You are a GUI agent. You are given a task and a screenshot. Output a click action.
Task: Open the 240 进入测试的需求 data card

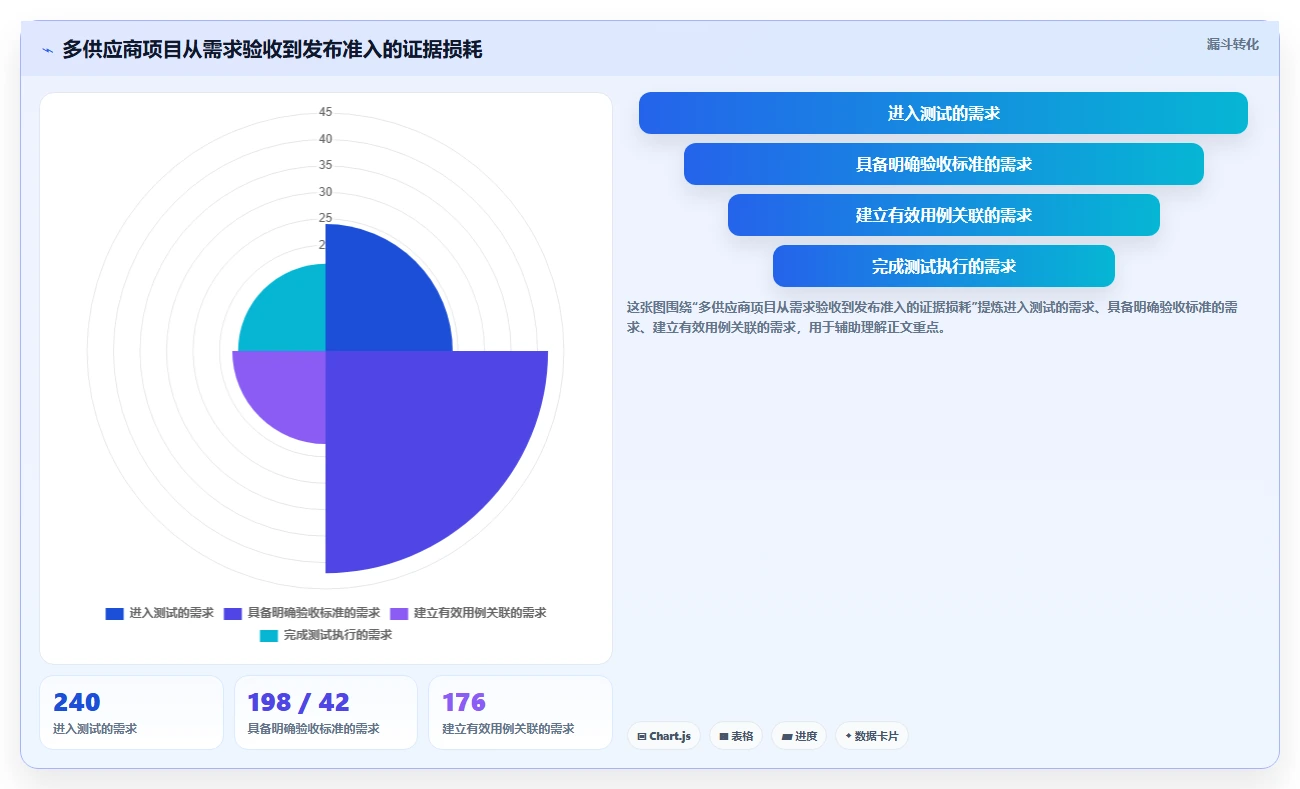click(x=131, y=712)
